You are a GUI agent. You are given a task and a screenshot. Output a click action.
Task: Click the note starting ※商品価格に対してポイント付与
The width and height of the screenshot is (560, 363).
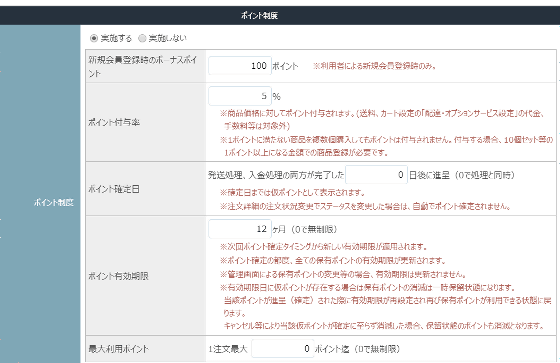pyautogui.click(x=382, y=120)
